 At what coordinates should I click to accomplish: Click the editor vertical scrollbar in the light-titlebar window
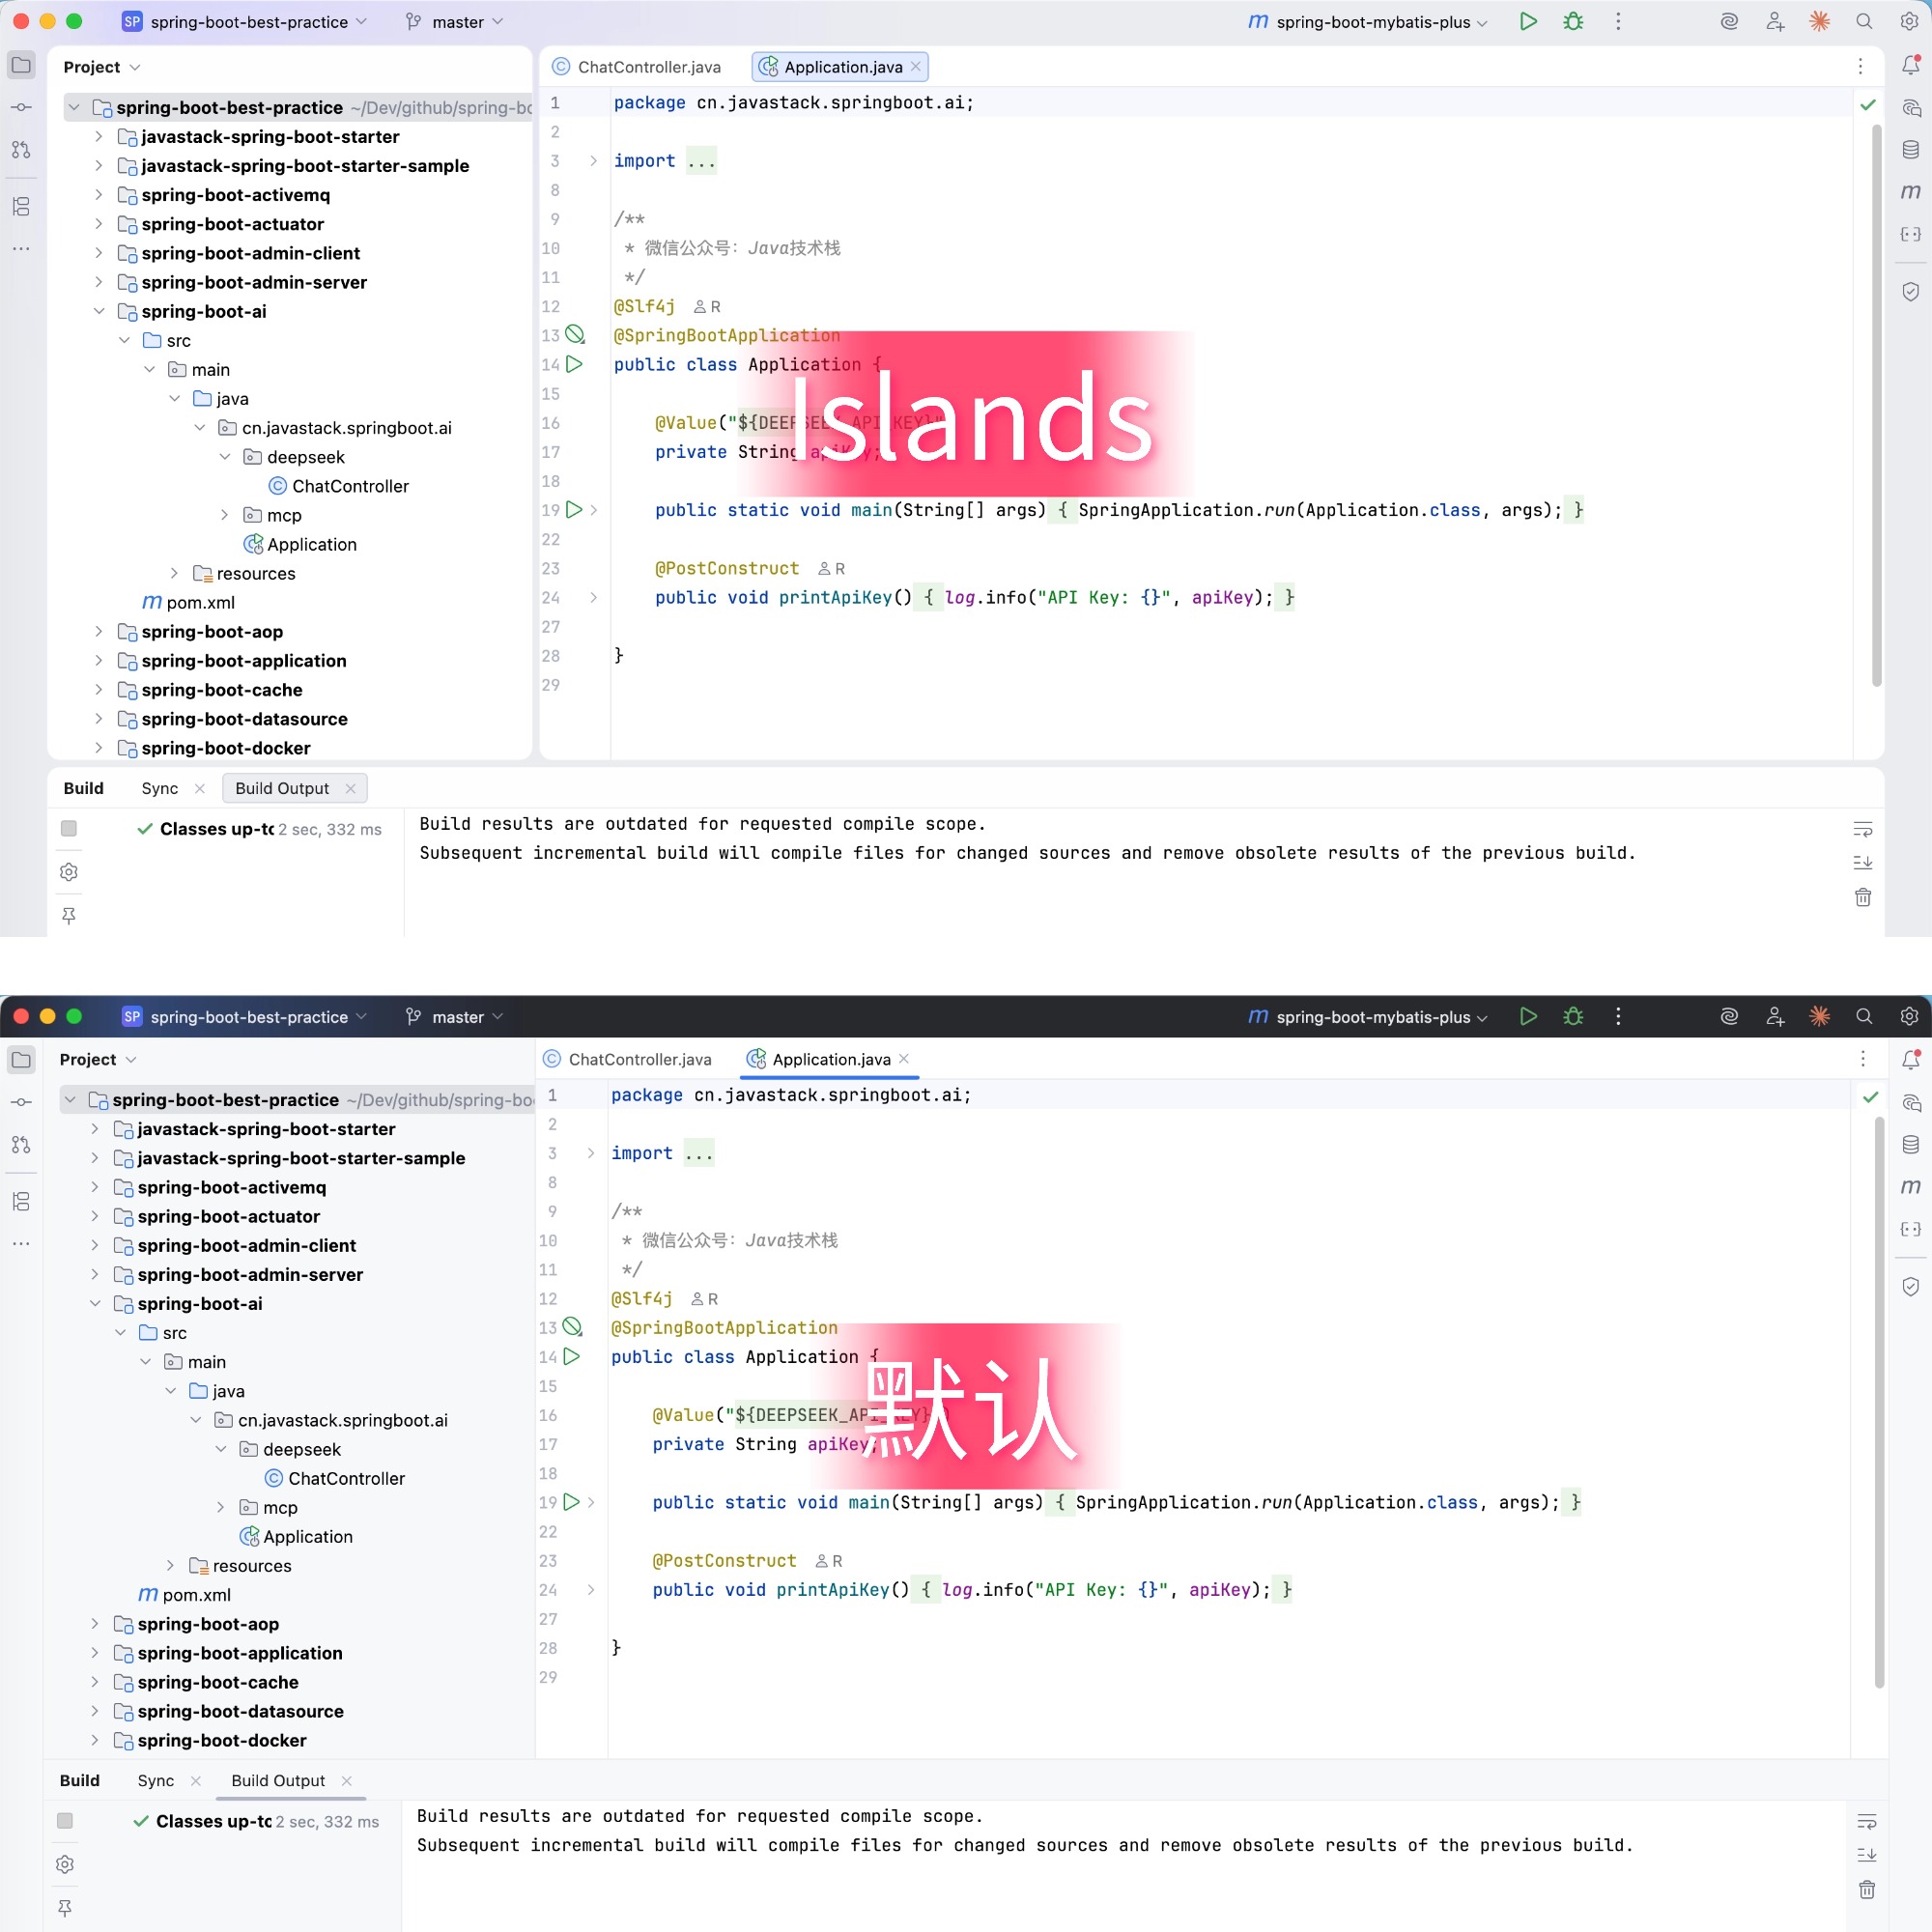[1876, 400]
